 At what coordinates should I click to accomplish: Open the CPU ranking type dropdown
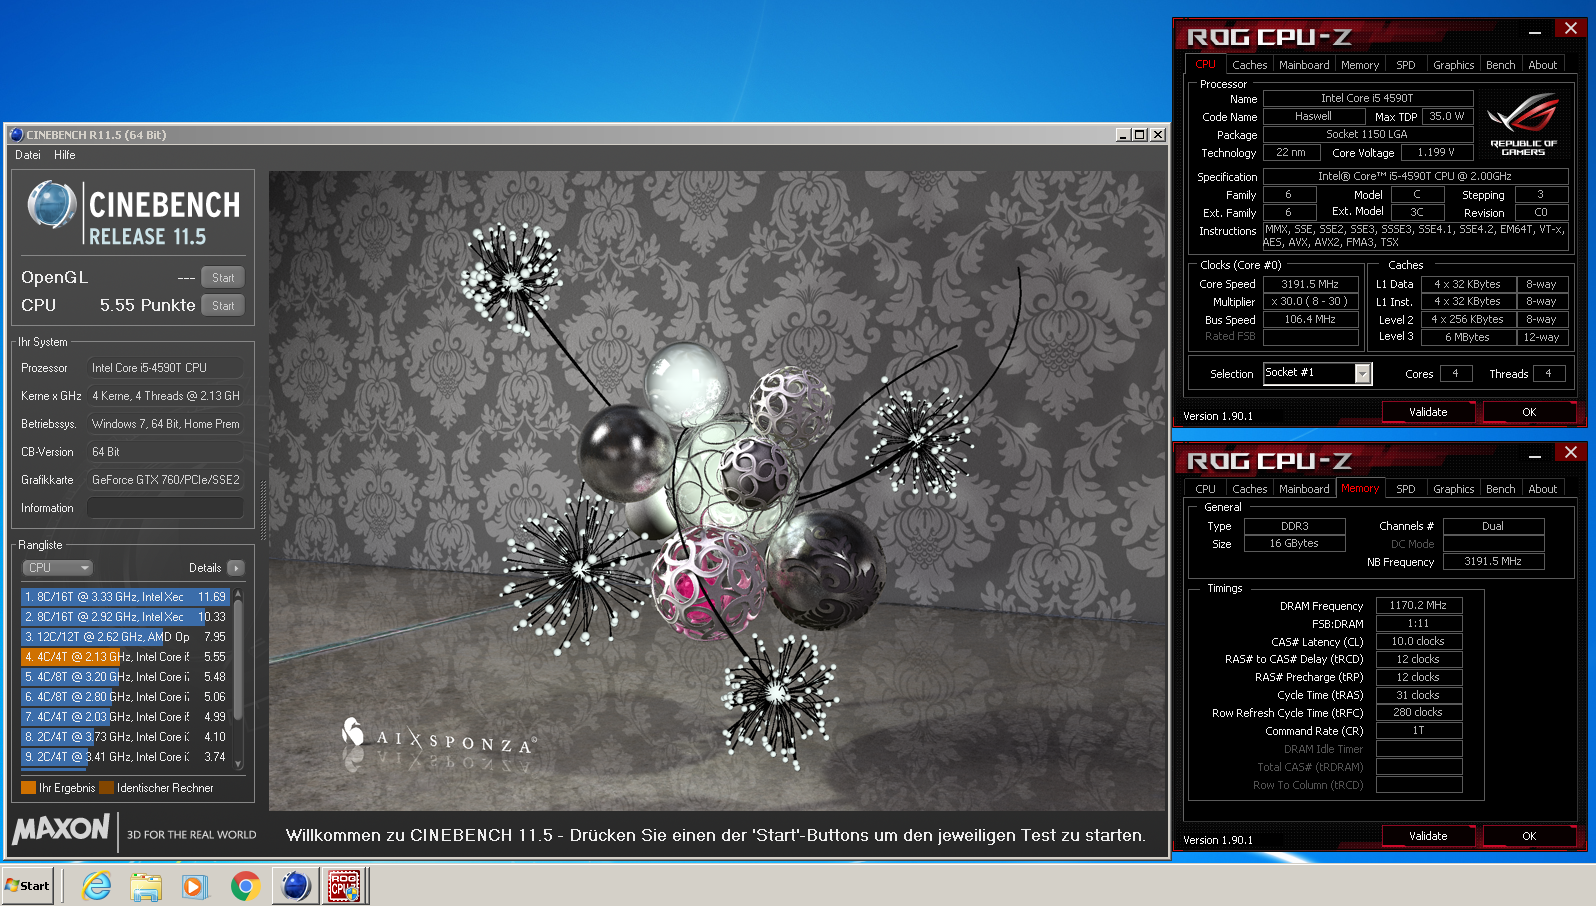coord(57,568)
